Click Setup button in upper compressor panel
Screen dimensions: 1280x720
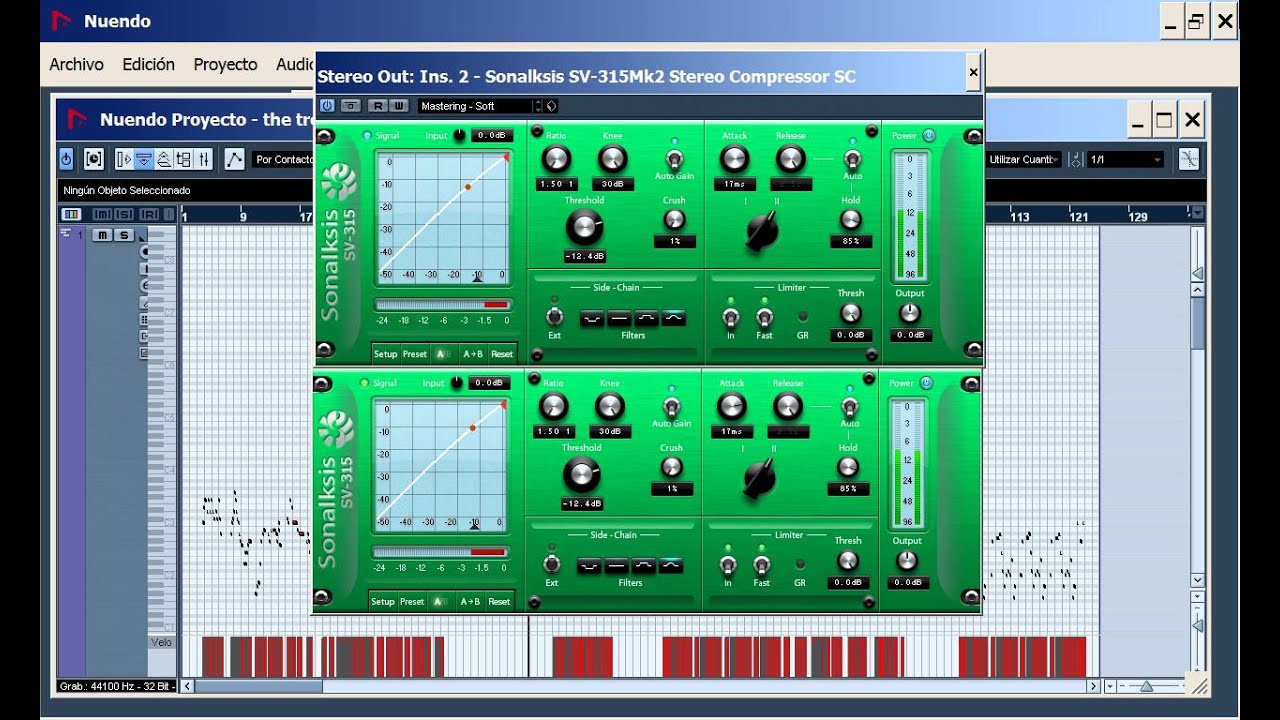[385, 354]
